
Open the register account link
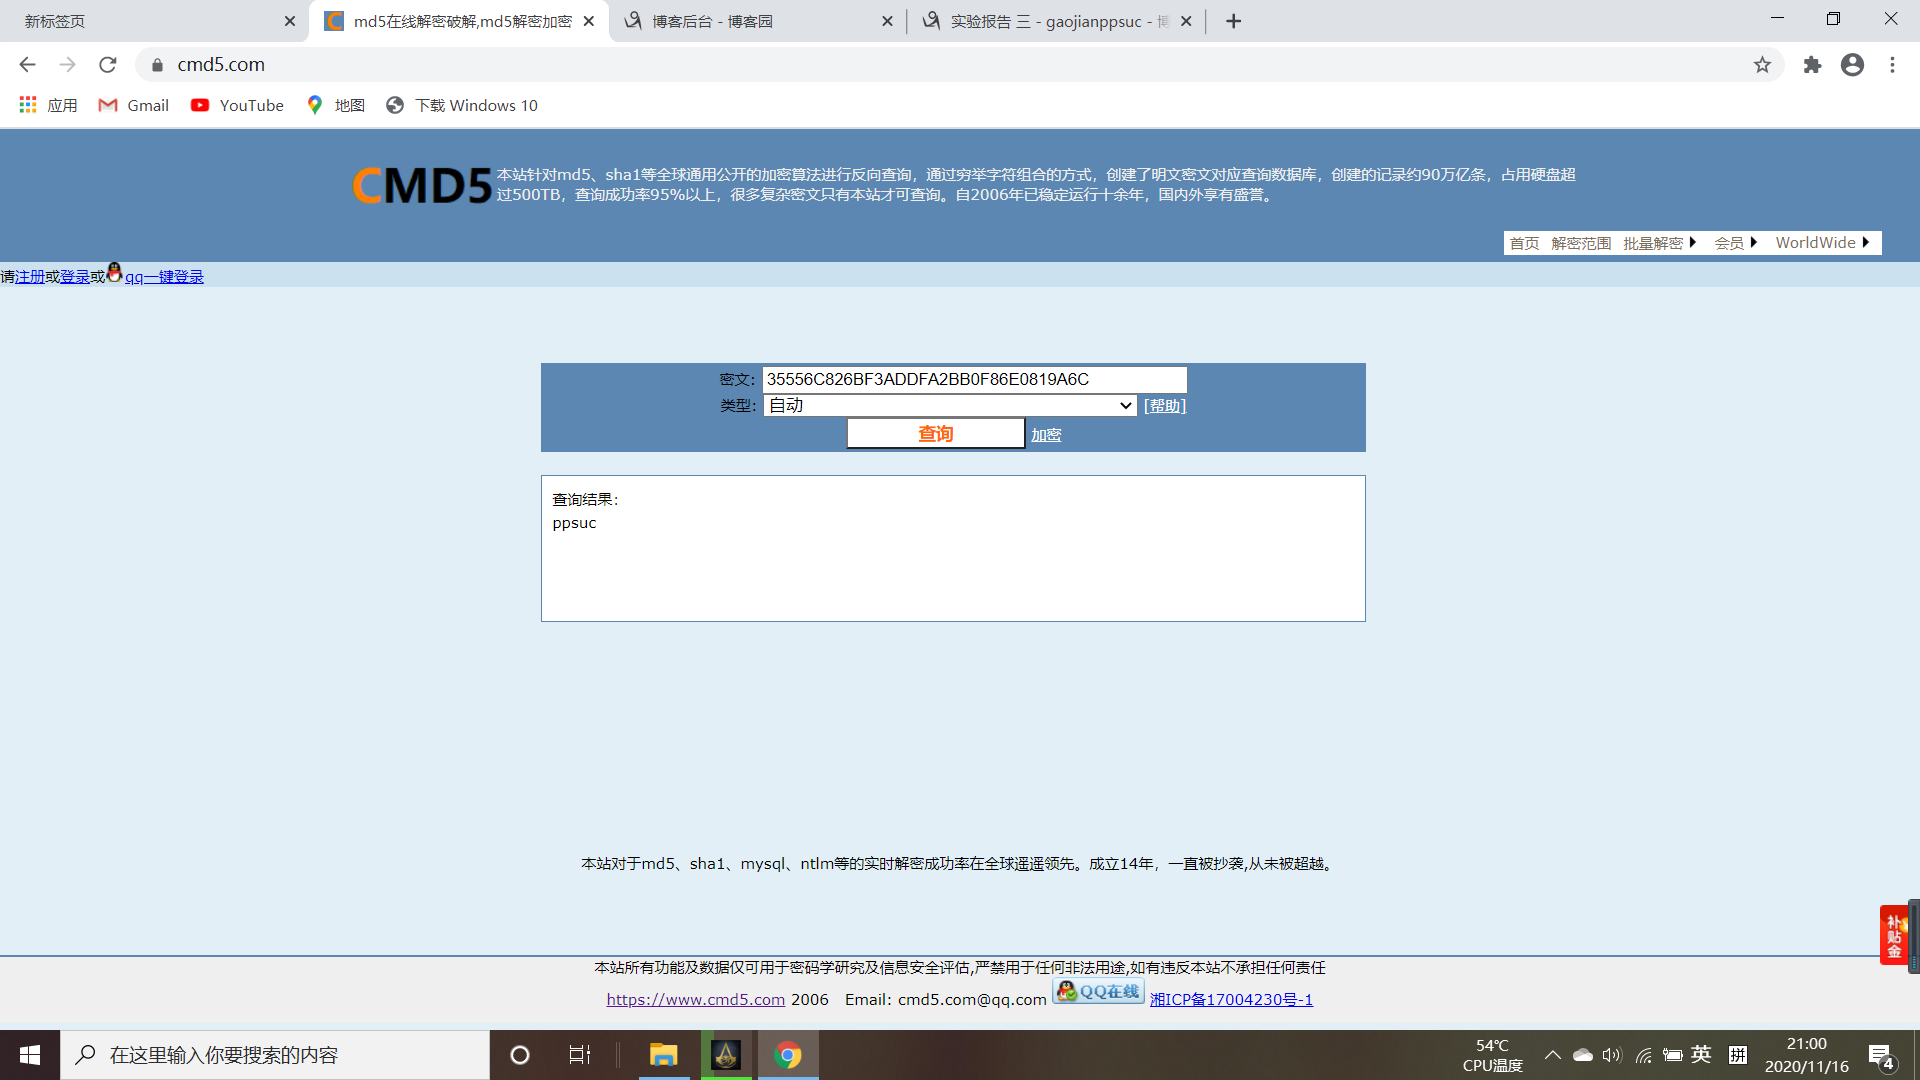[x=30, y=277]
